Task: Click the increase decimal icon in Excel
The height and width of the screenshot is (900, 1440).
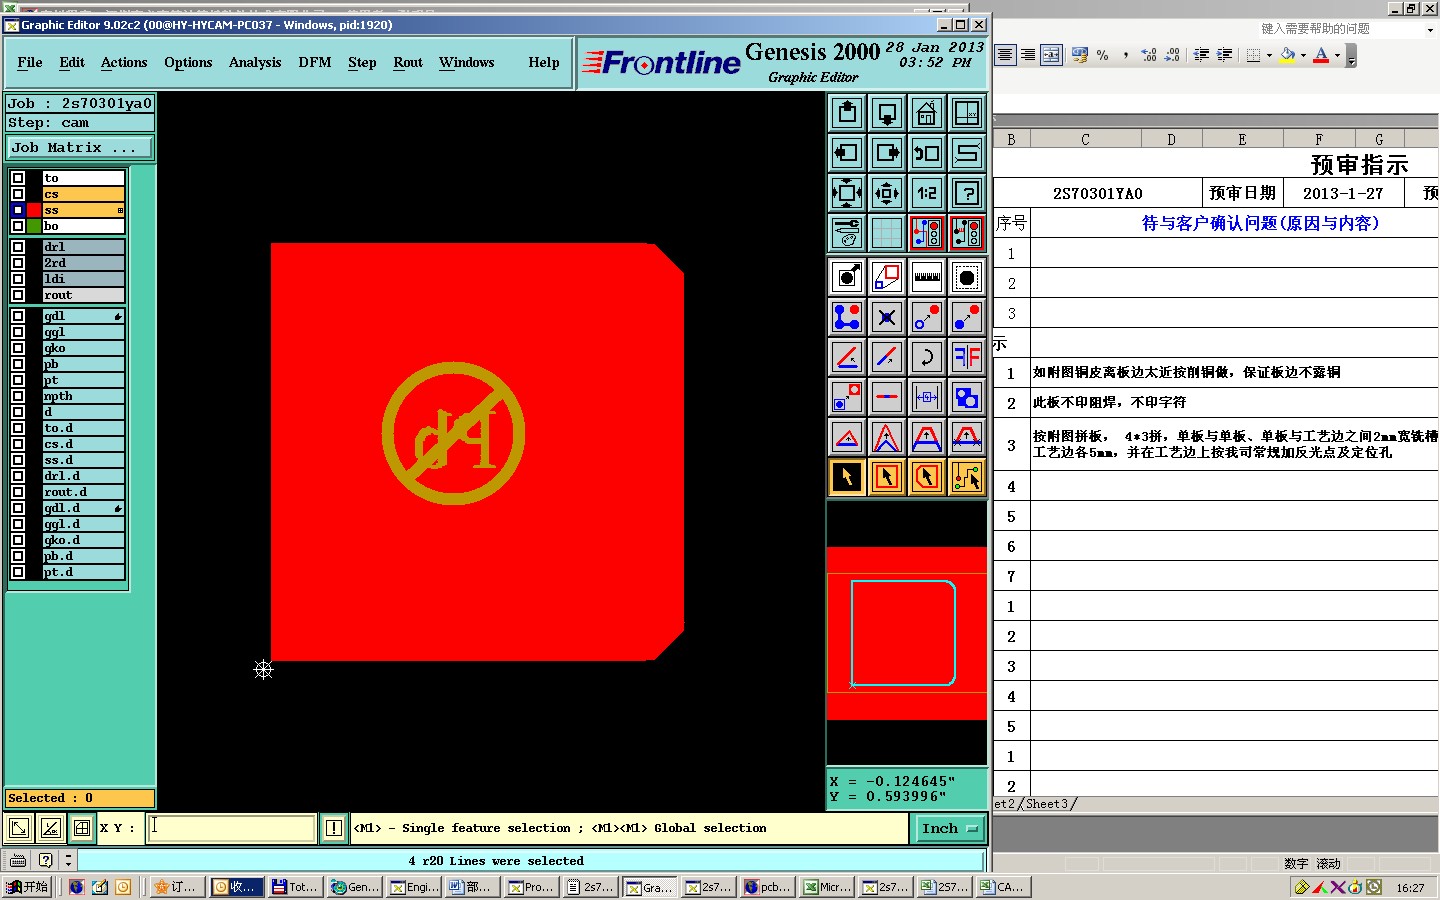Action: 1149,56
